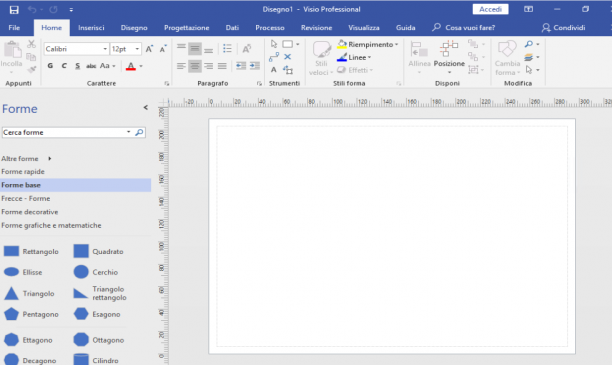Open the Progettazione ribbon tab
Image resolution: width=612 pixels, height=365 pixels.
(x=187, y=28)
